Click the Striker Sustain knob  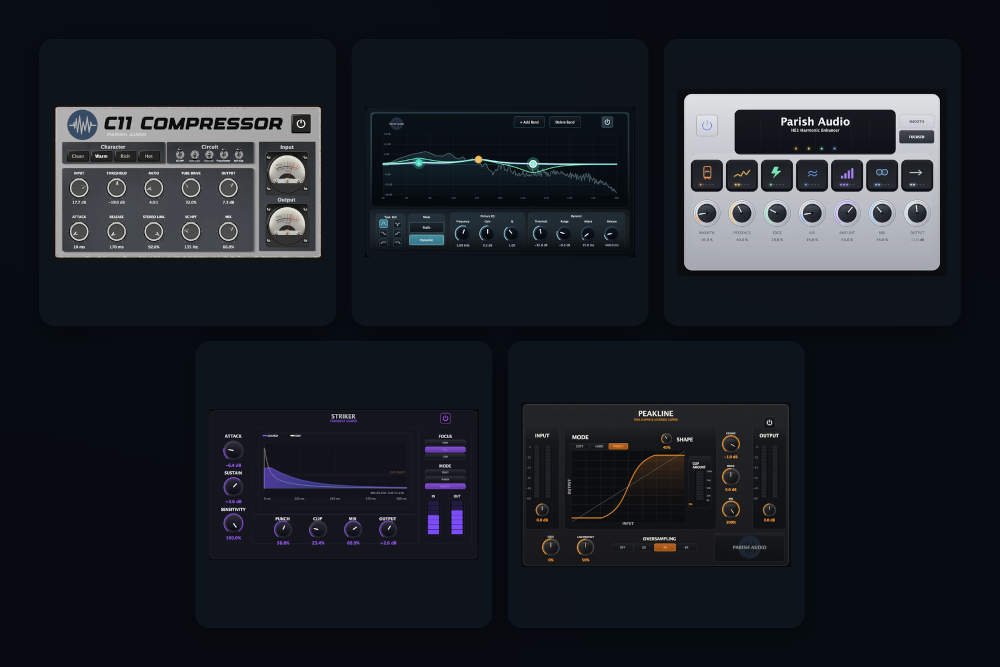tap(233, 487)
